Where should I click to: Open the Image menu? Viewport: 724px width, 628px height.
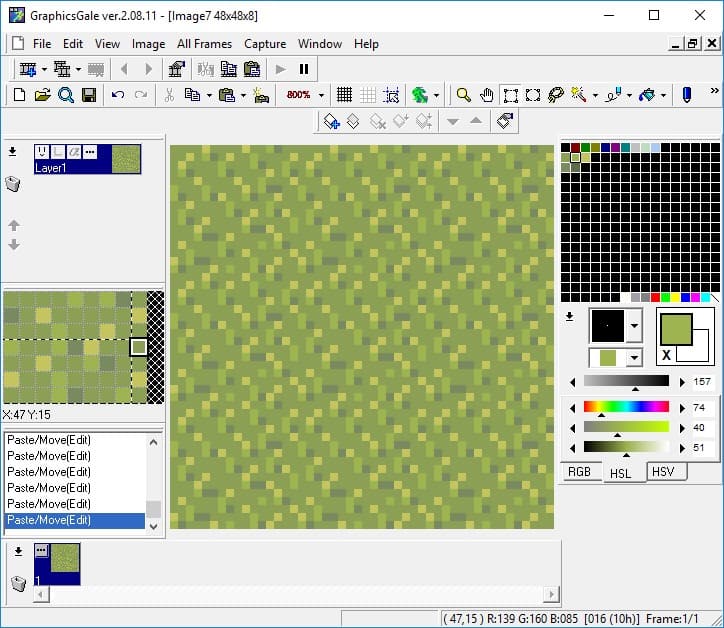148,44
